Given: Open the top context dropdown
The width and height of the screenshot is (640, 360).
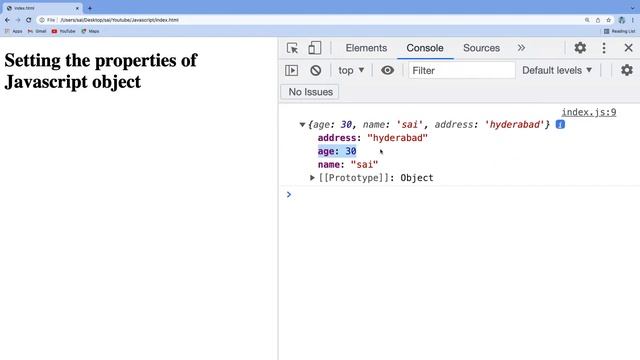Looking at the screenshot, I should click(351, 70).
